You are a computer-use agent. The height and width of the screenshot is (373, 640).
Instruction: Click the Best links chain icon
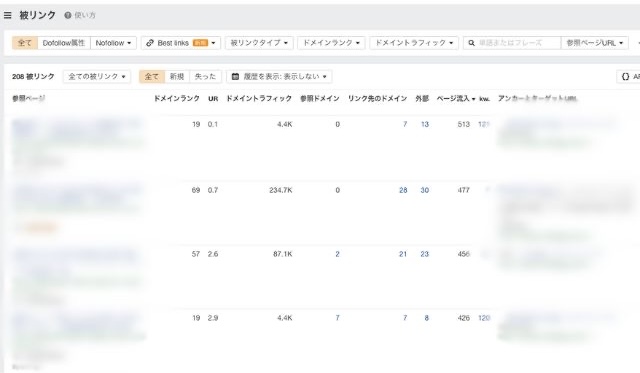pos(150,43)
